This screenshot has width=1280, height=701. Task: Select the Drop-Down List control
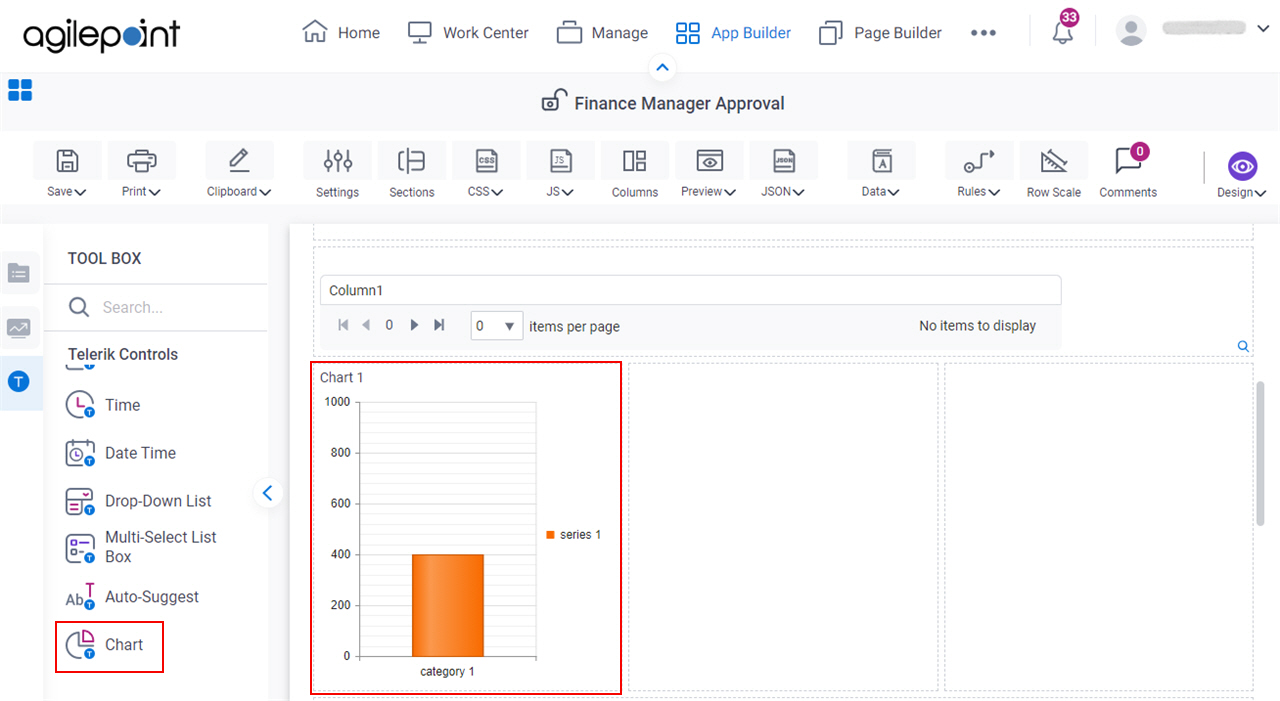139,501
